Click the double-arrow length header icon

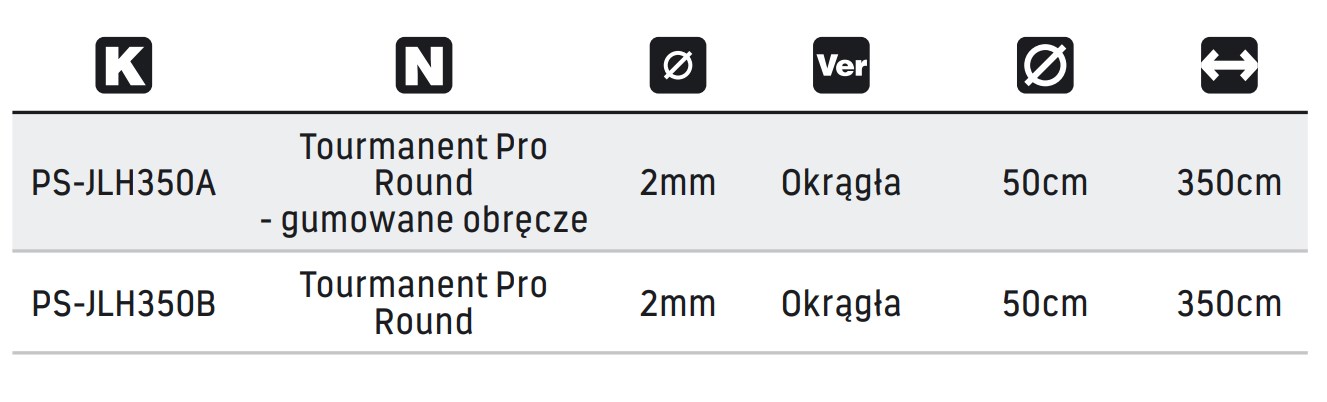click(x=1229, y=66)
